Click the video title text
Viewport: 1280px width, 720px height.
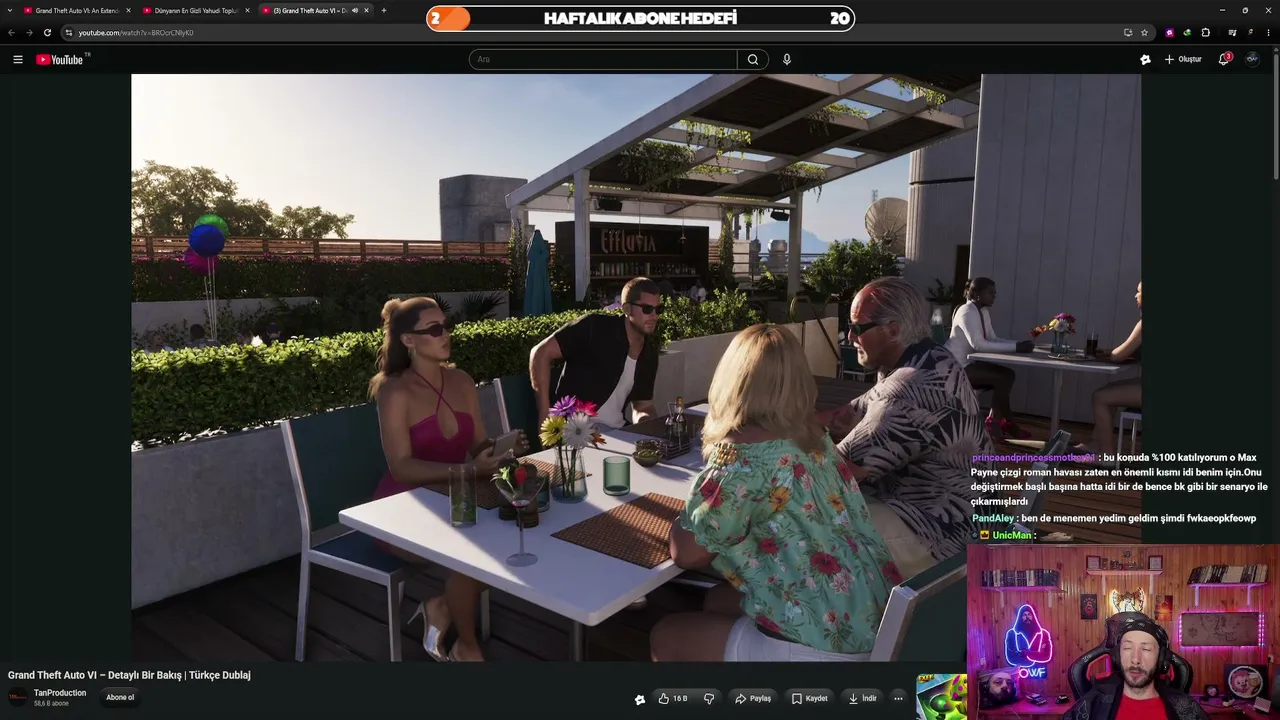pyautogui.click(x=129, y=675)
